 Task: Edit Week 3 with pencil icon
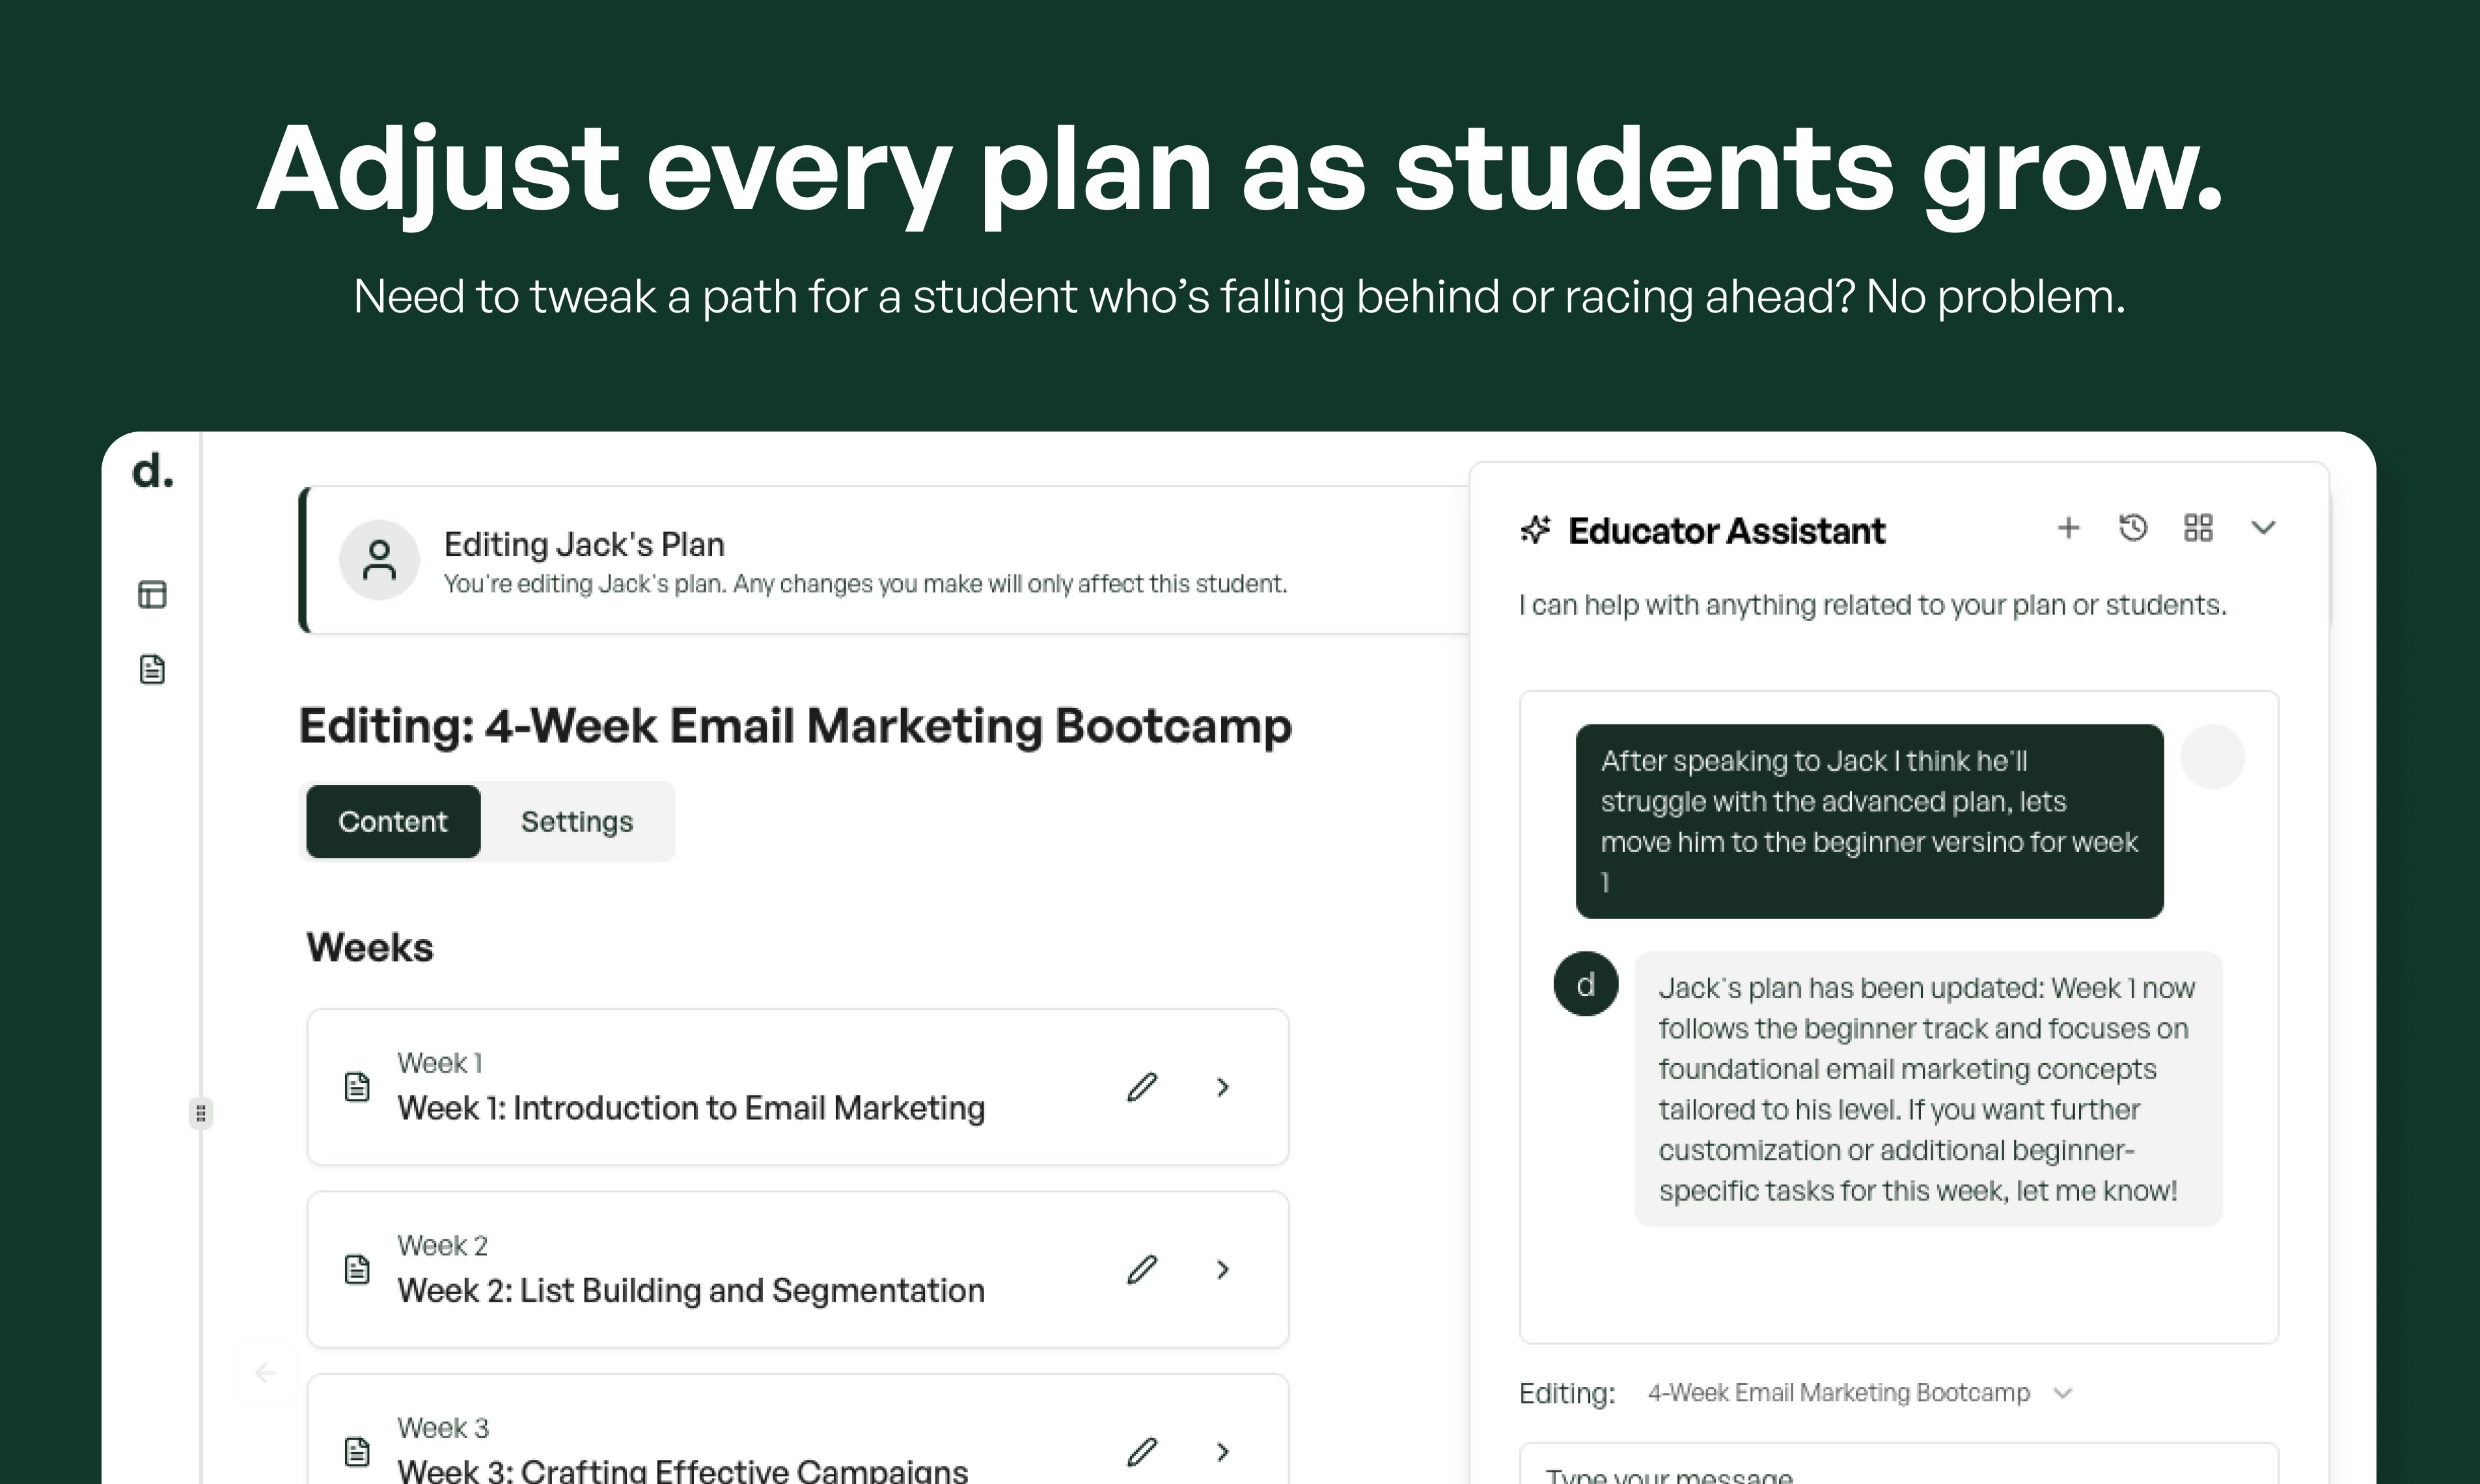pos(1142,1452)
